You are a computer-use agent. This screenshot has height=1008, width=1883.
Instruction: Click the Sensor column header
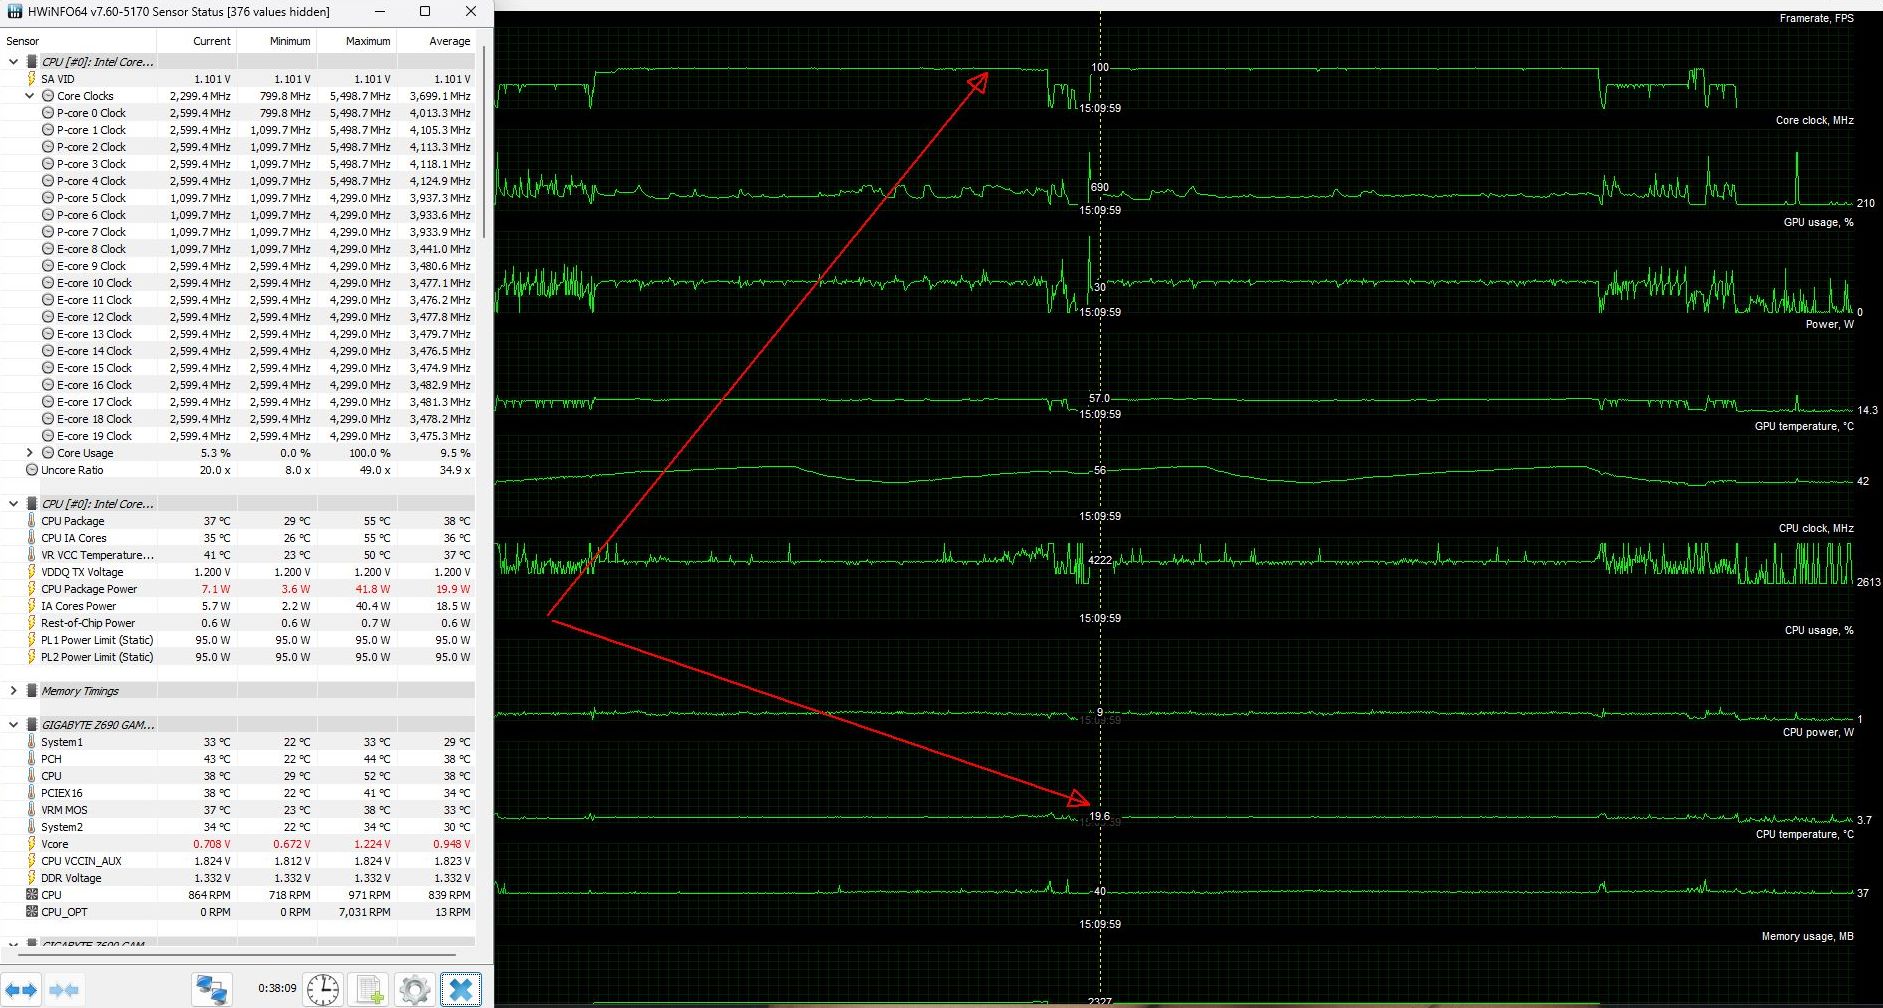click(x=79, y=41)
